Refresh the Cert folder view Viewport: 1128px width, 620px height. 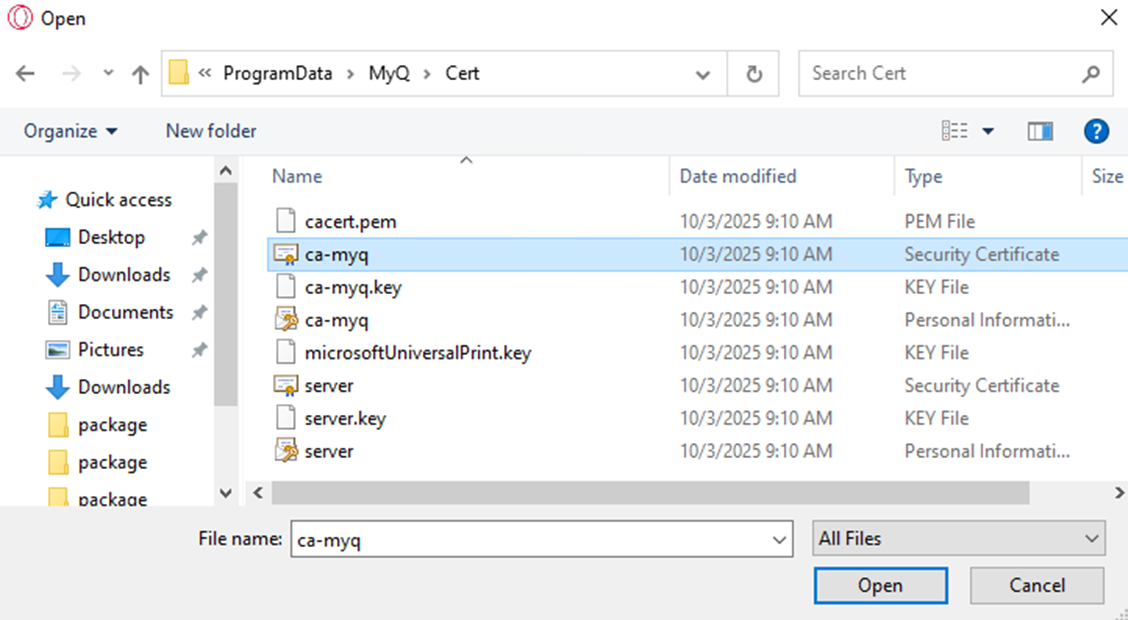pyautogui.click(x=754, y=74)
